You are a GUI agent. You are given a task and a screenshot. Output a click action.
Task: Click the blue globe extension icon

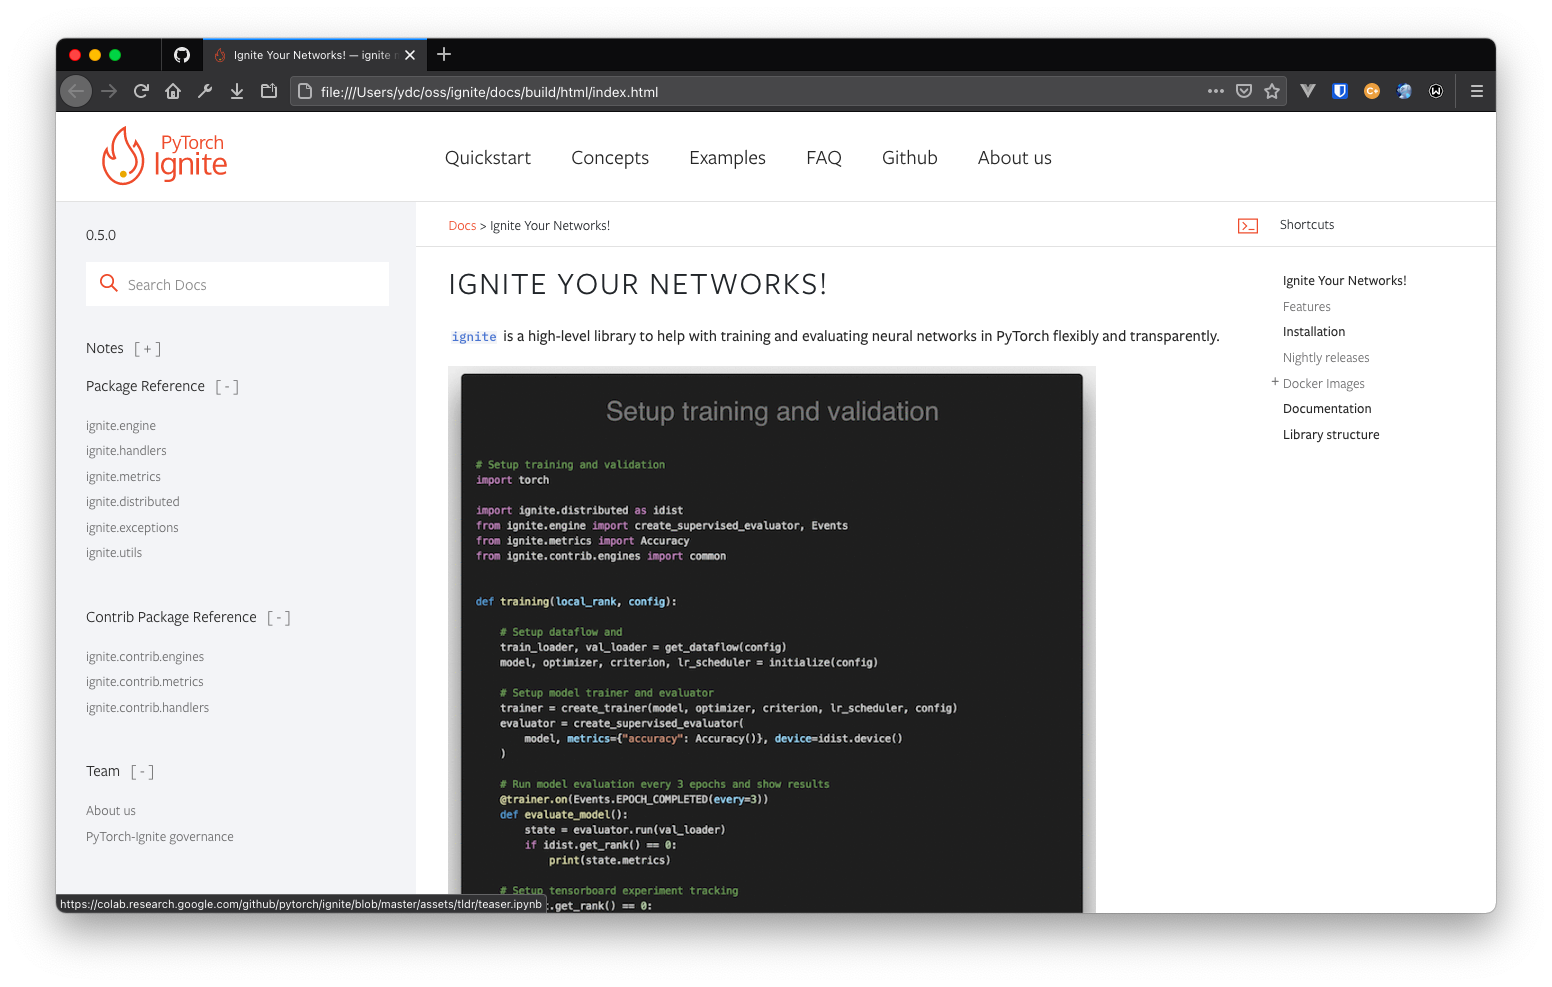click(1404, 91)
